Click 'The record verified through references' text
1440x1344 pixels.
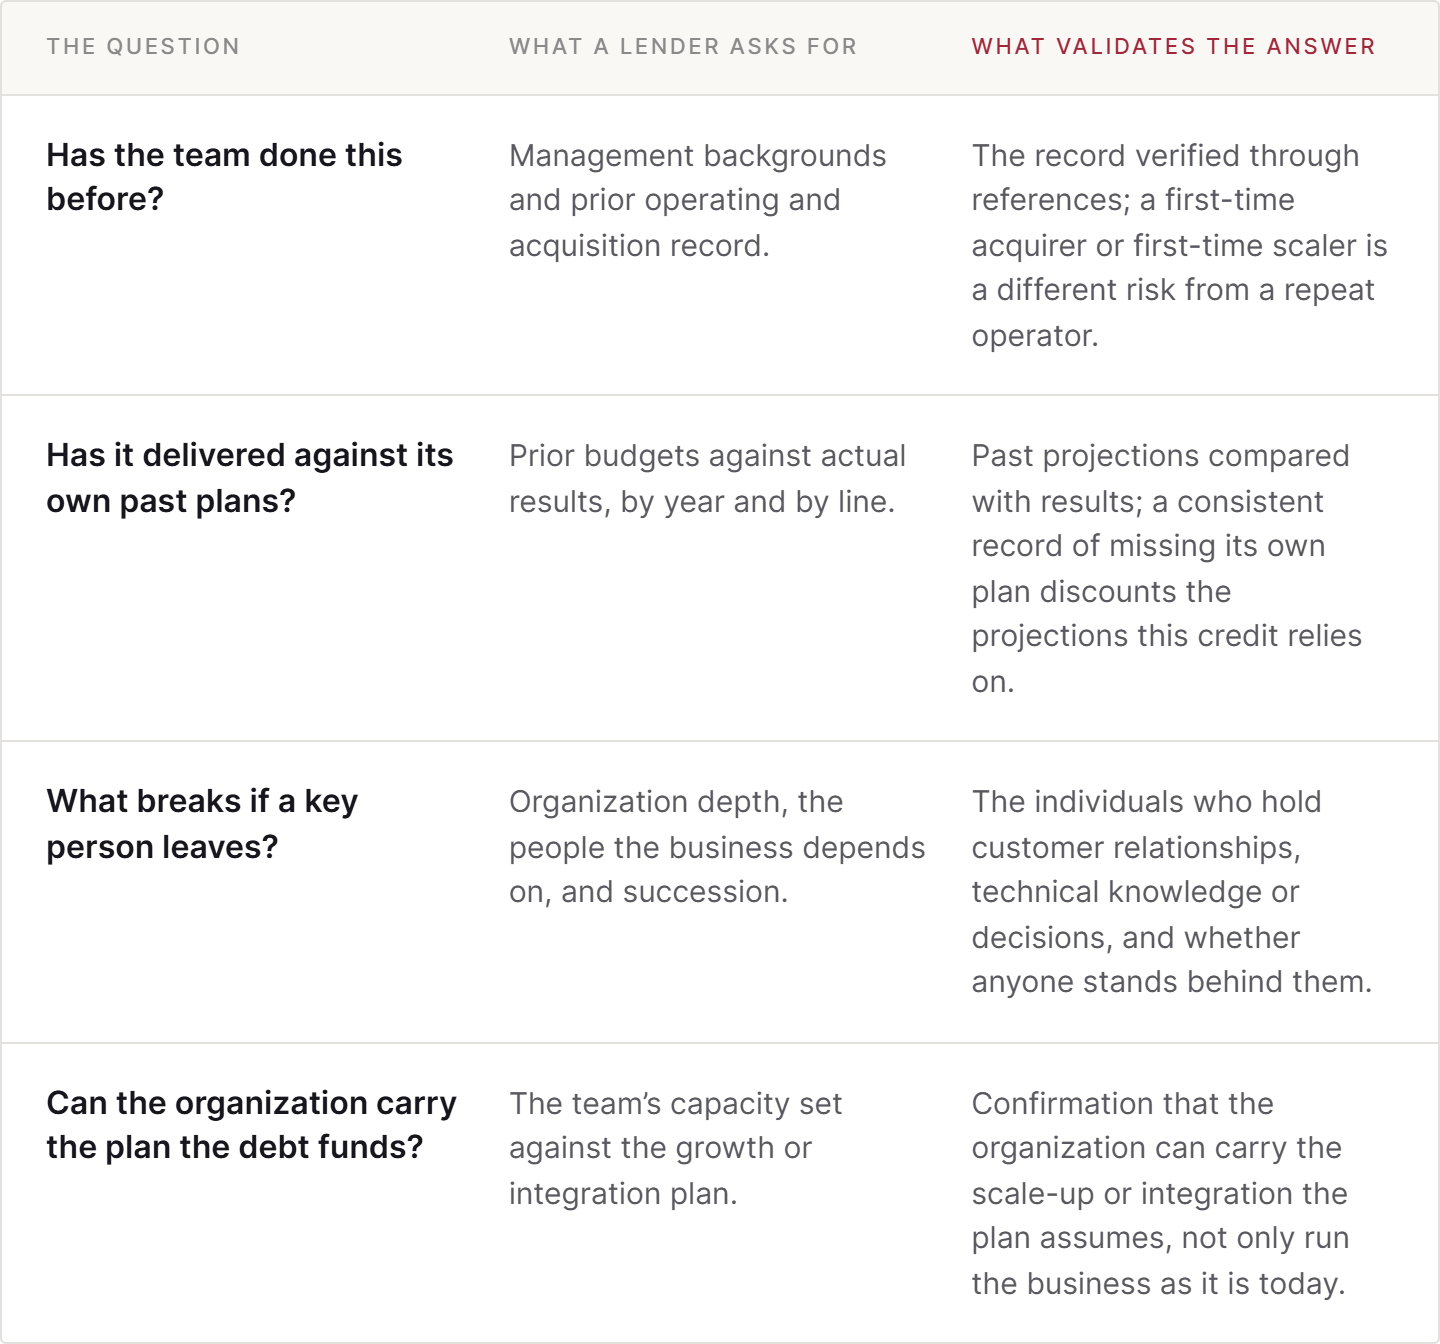coord(1180,245)
